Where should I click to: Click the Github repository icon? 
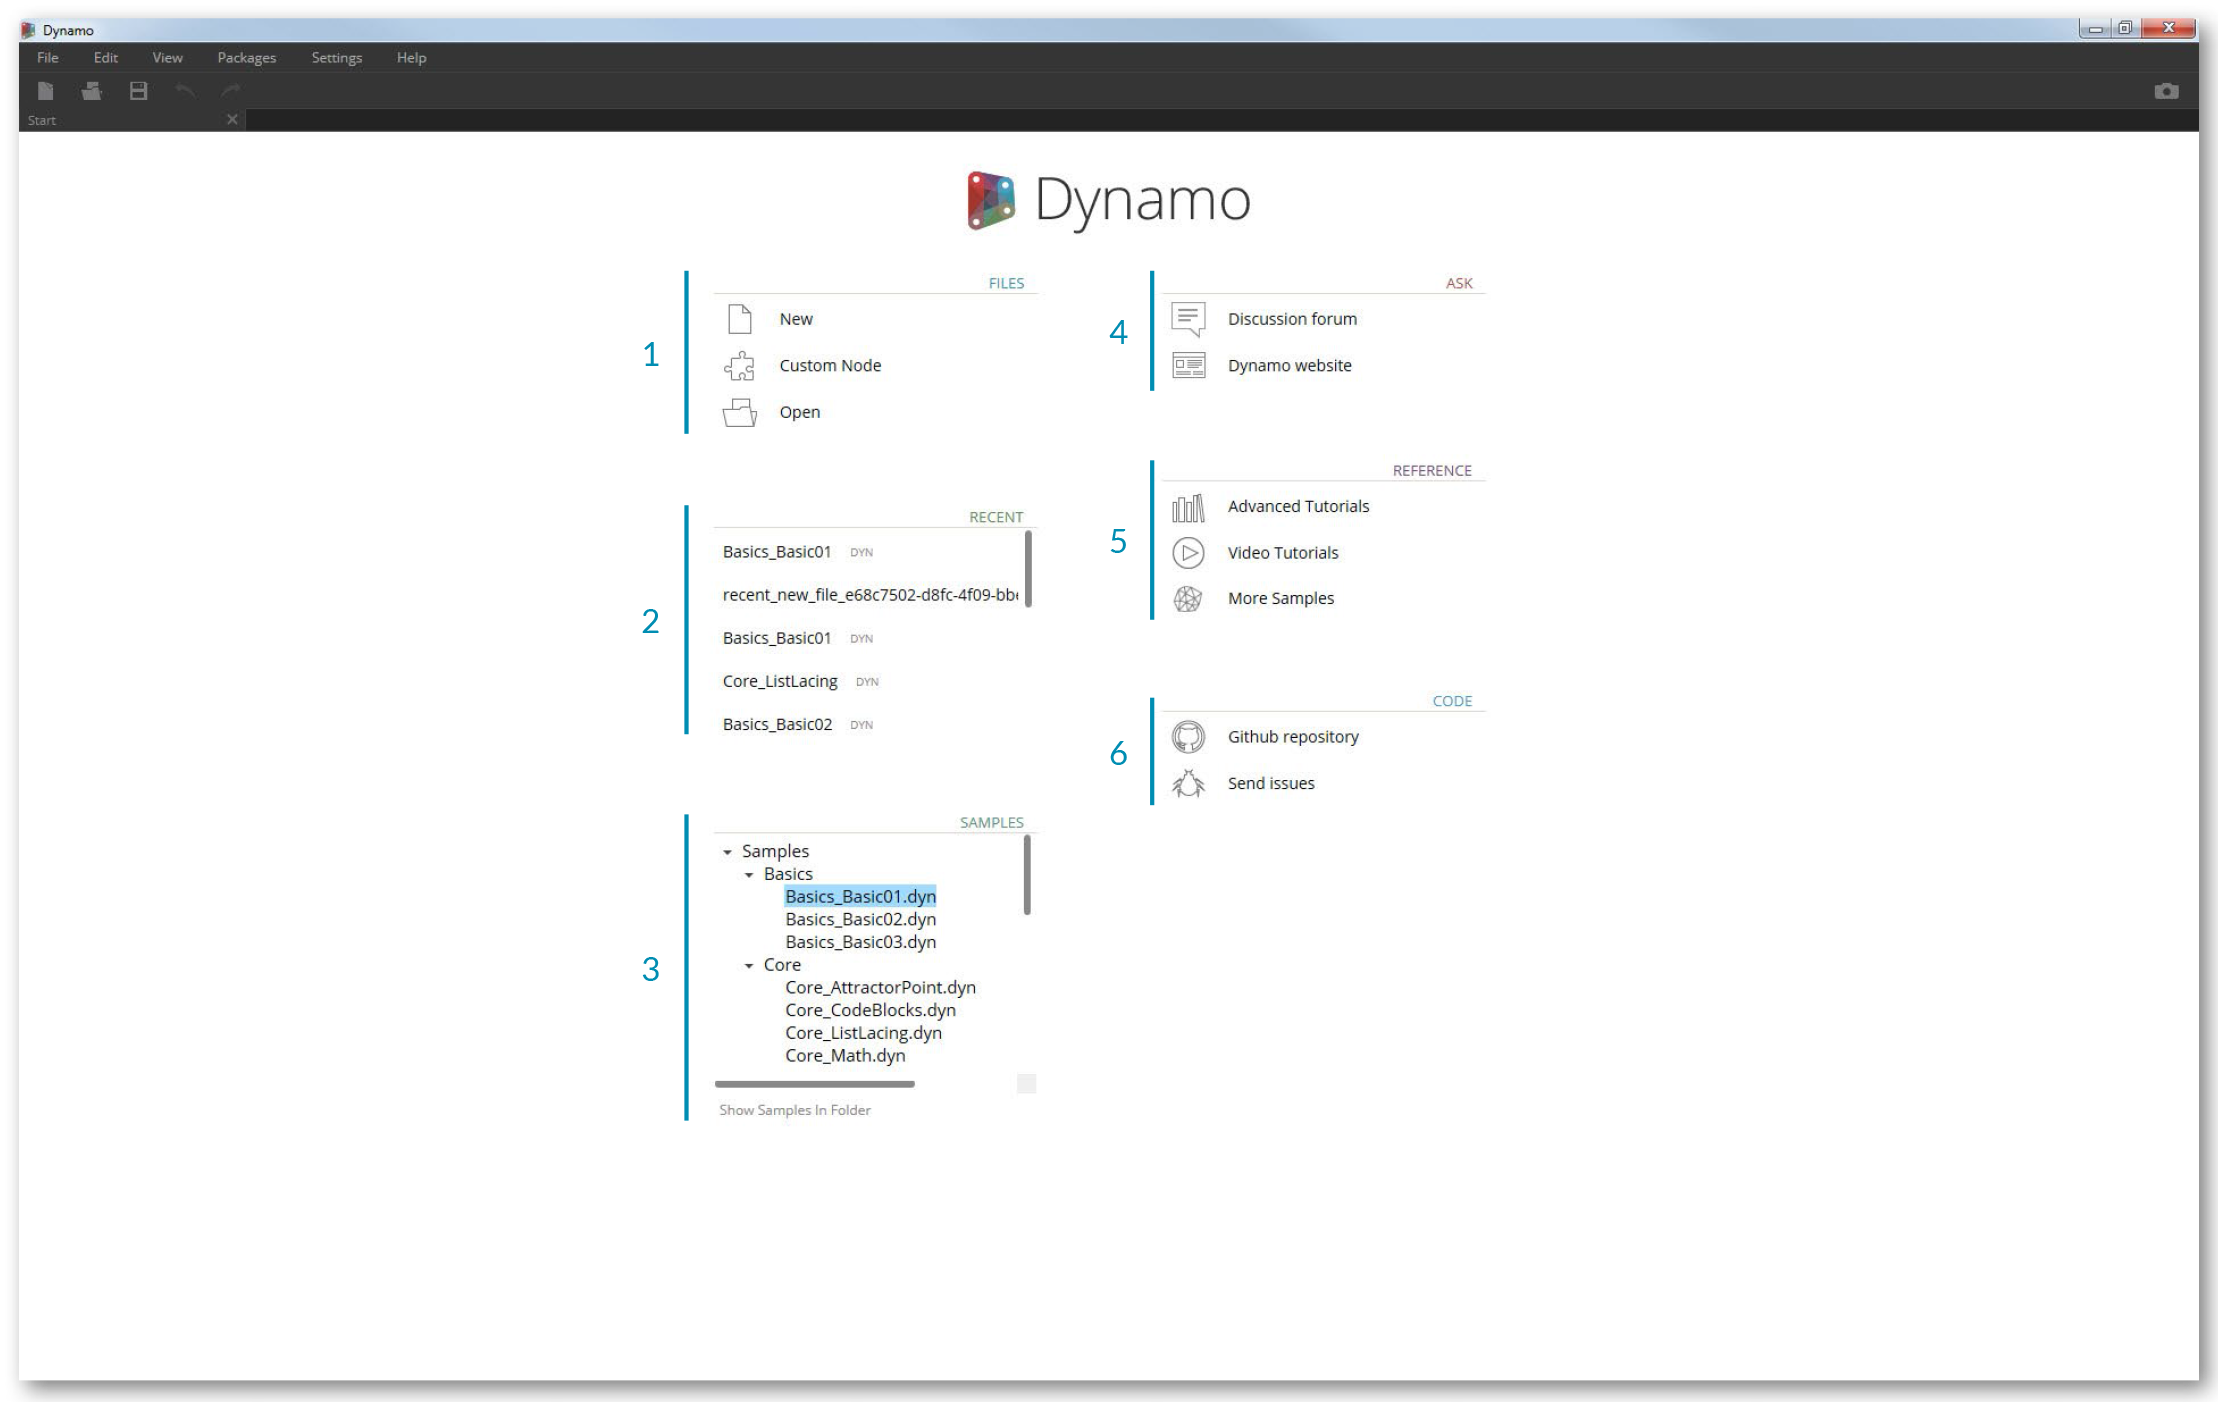click(1187, 735)
